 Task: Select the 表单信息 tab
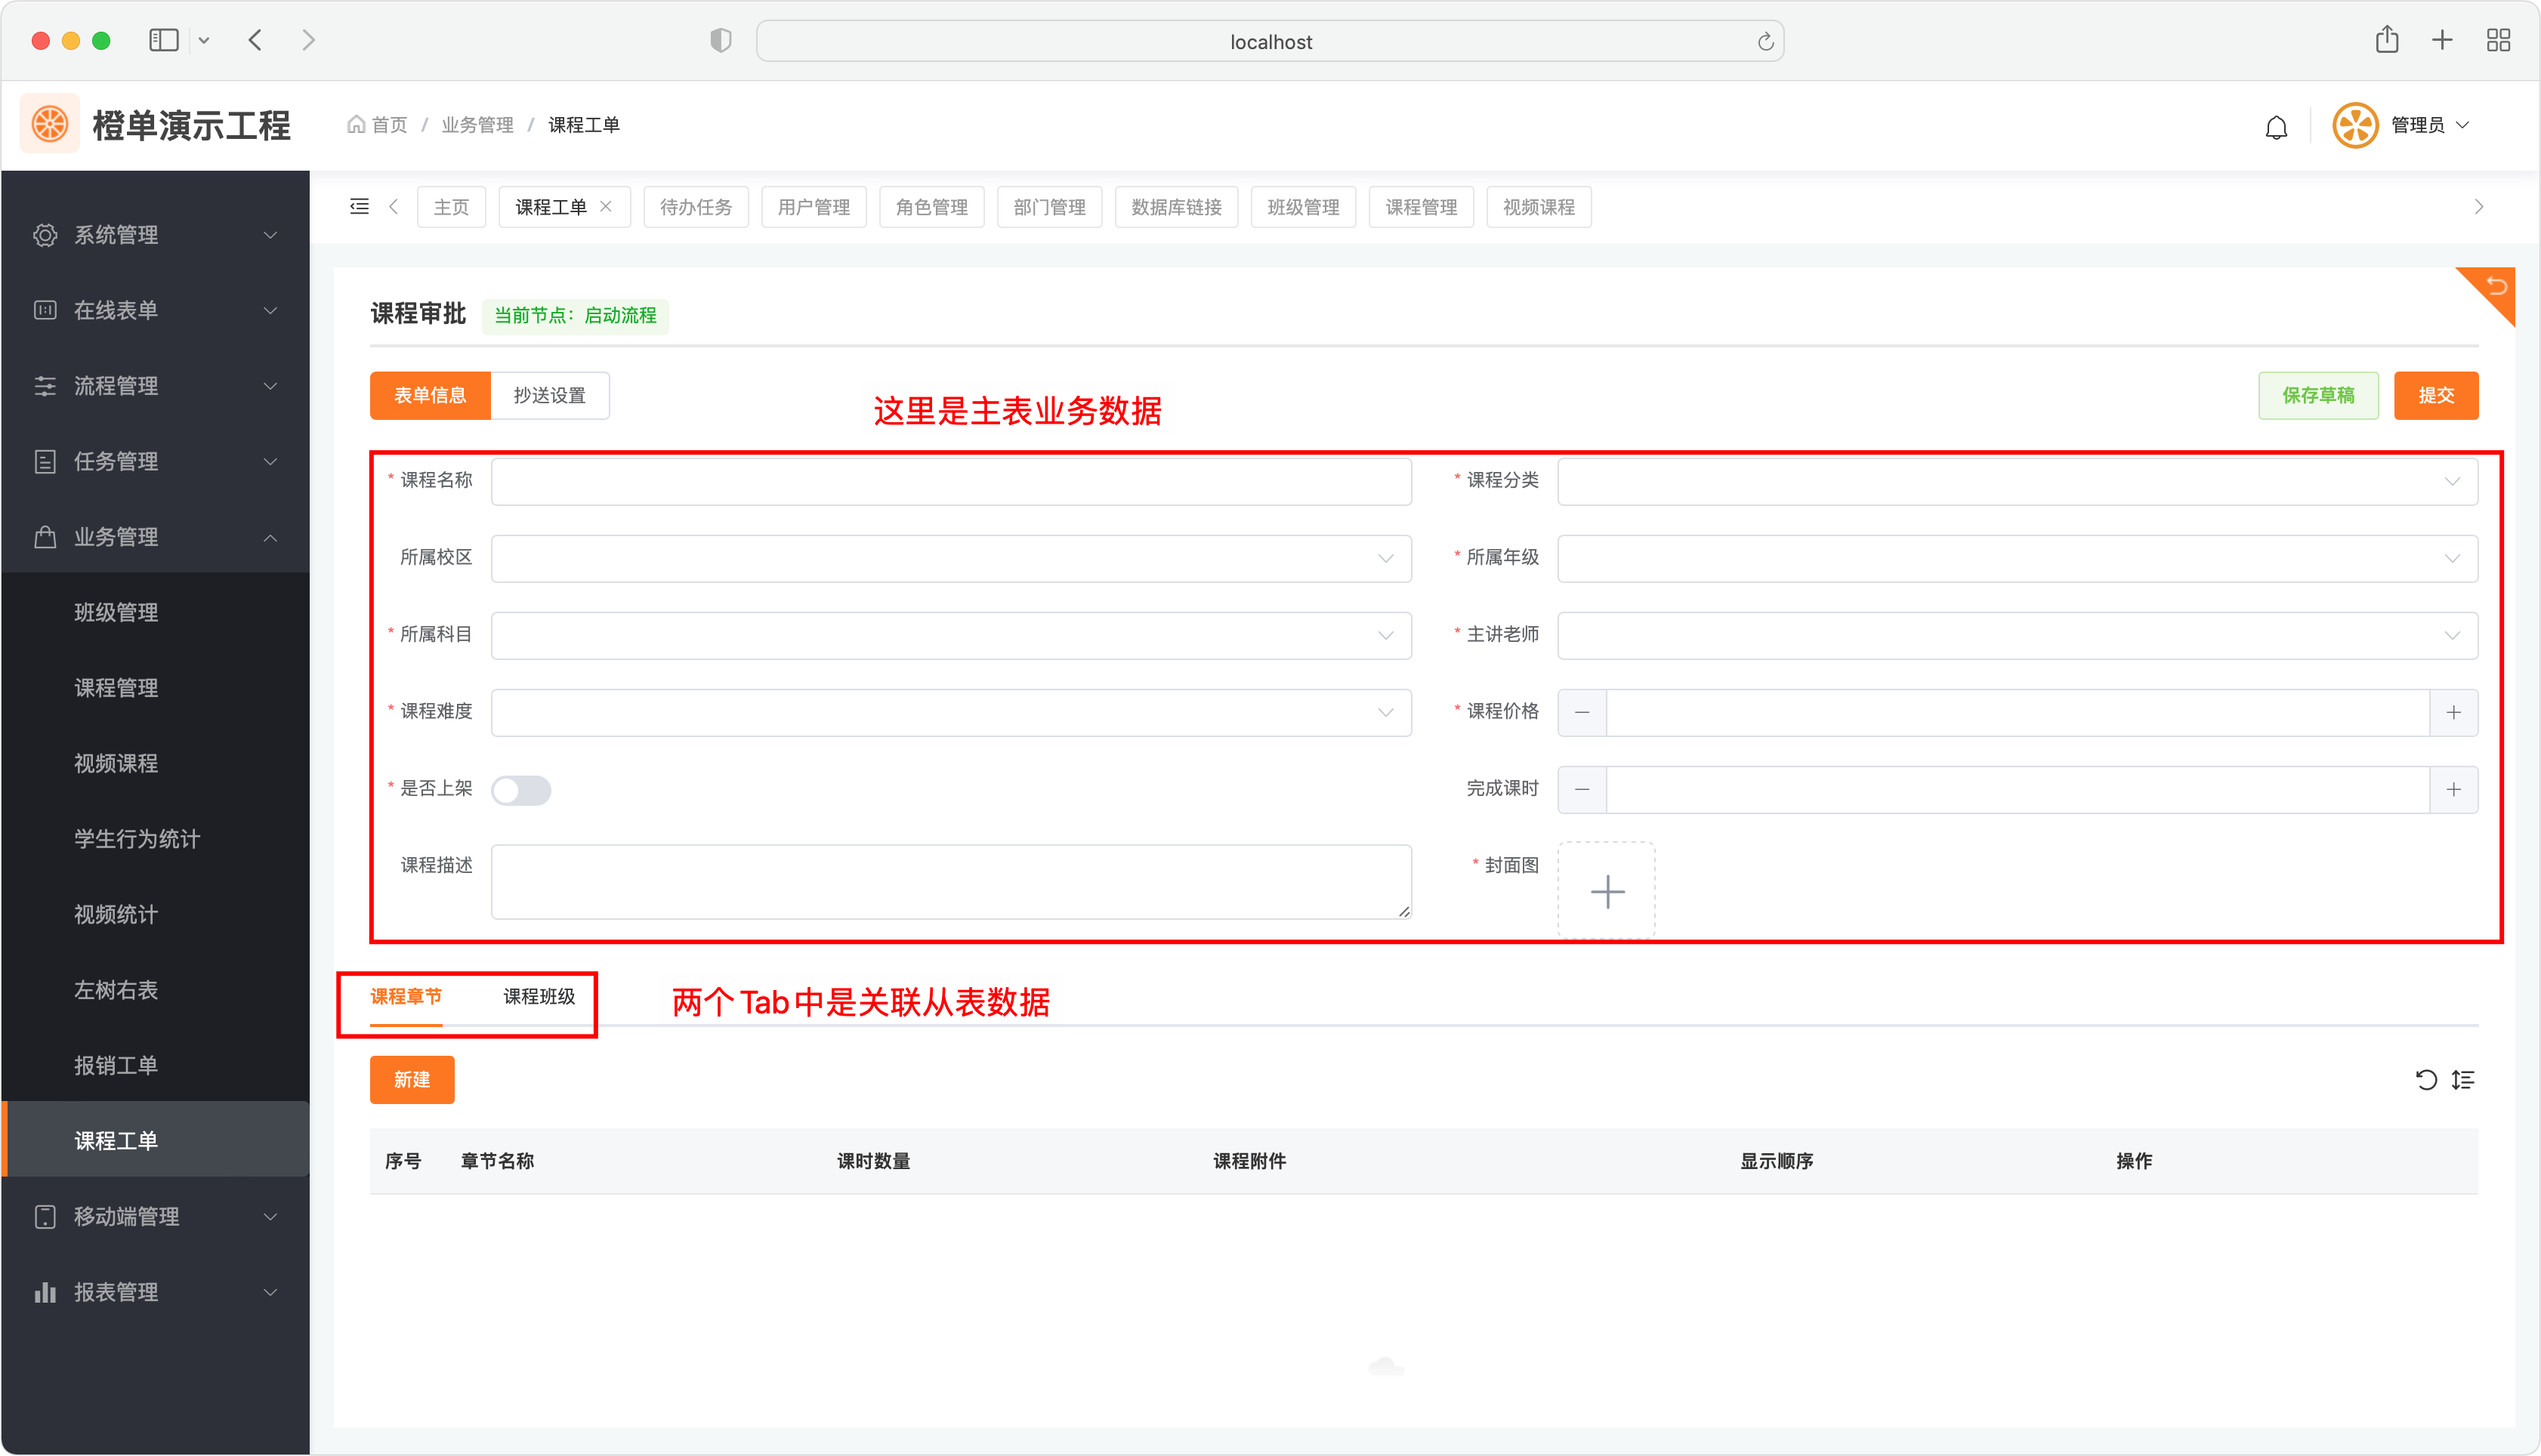430,395
